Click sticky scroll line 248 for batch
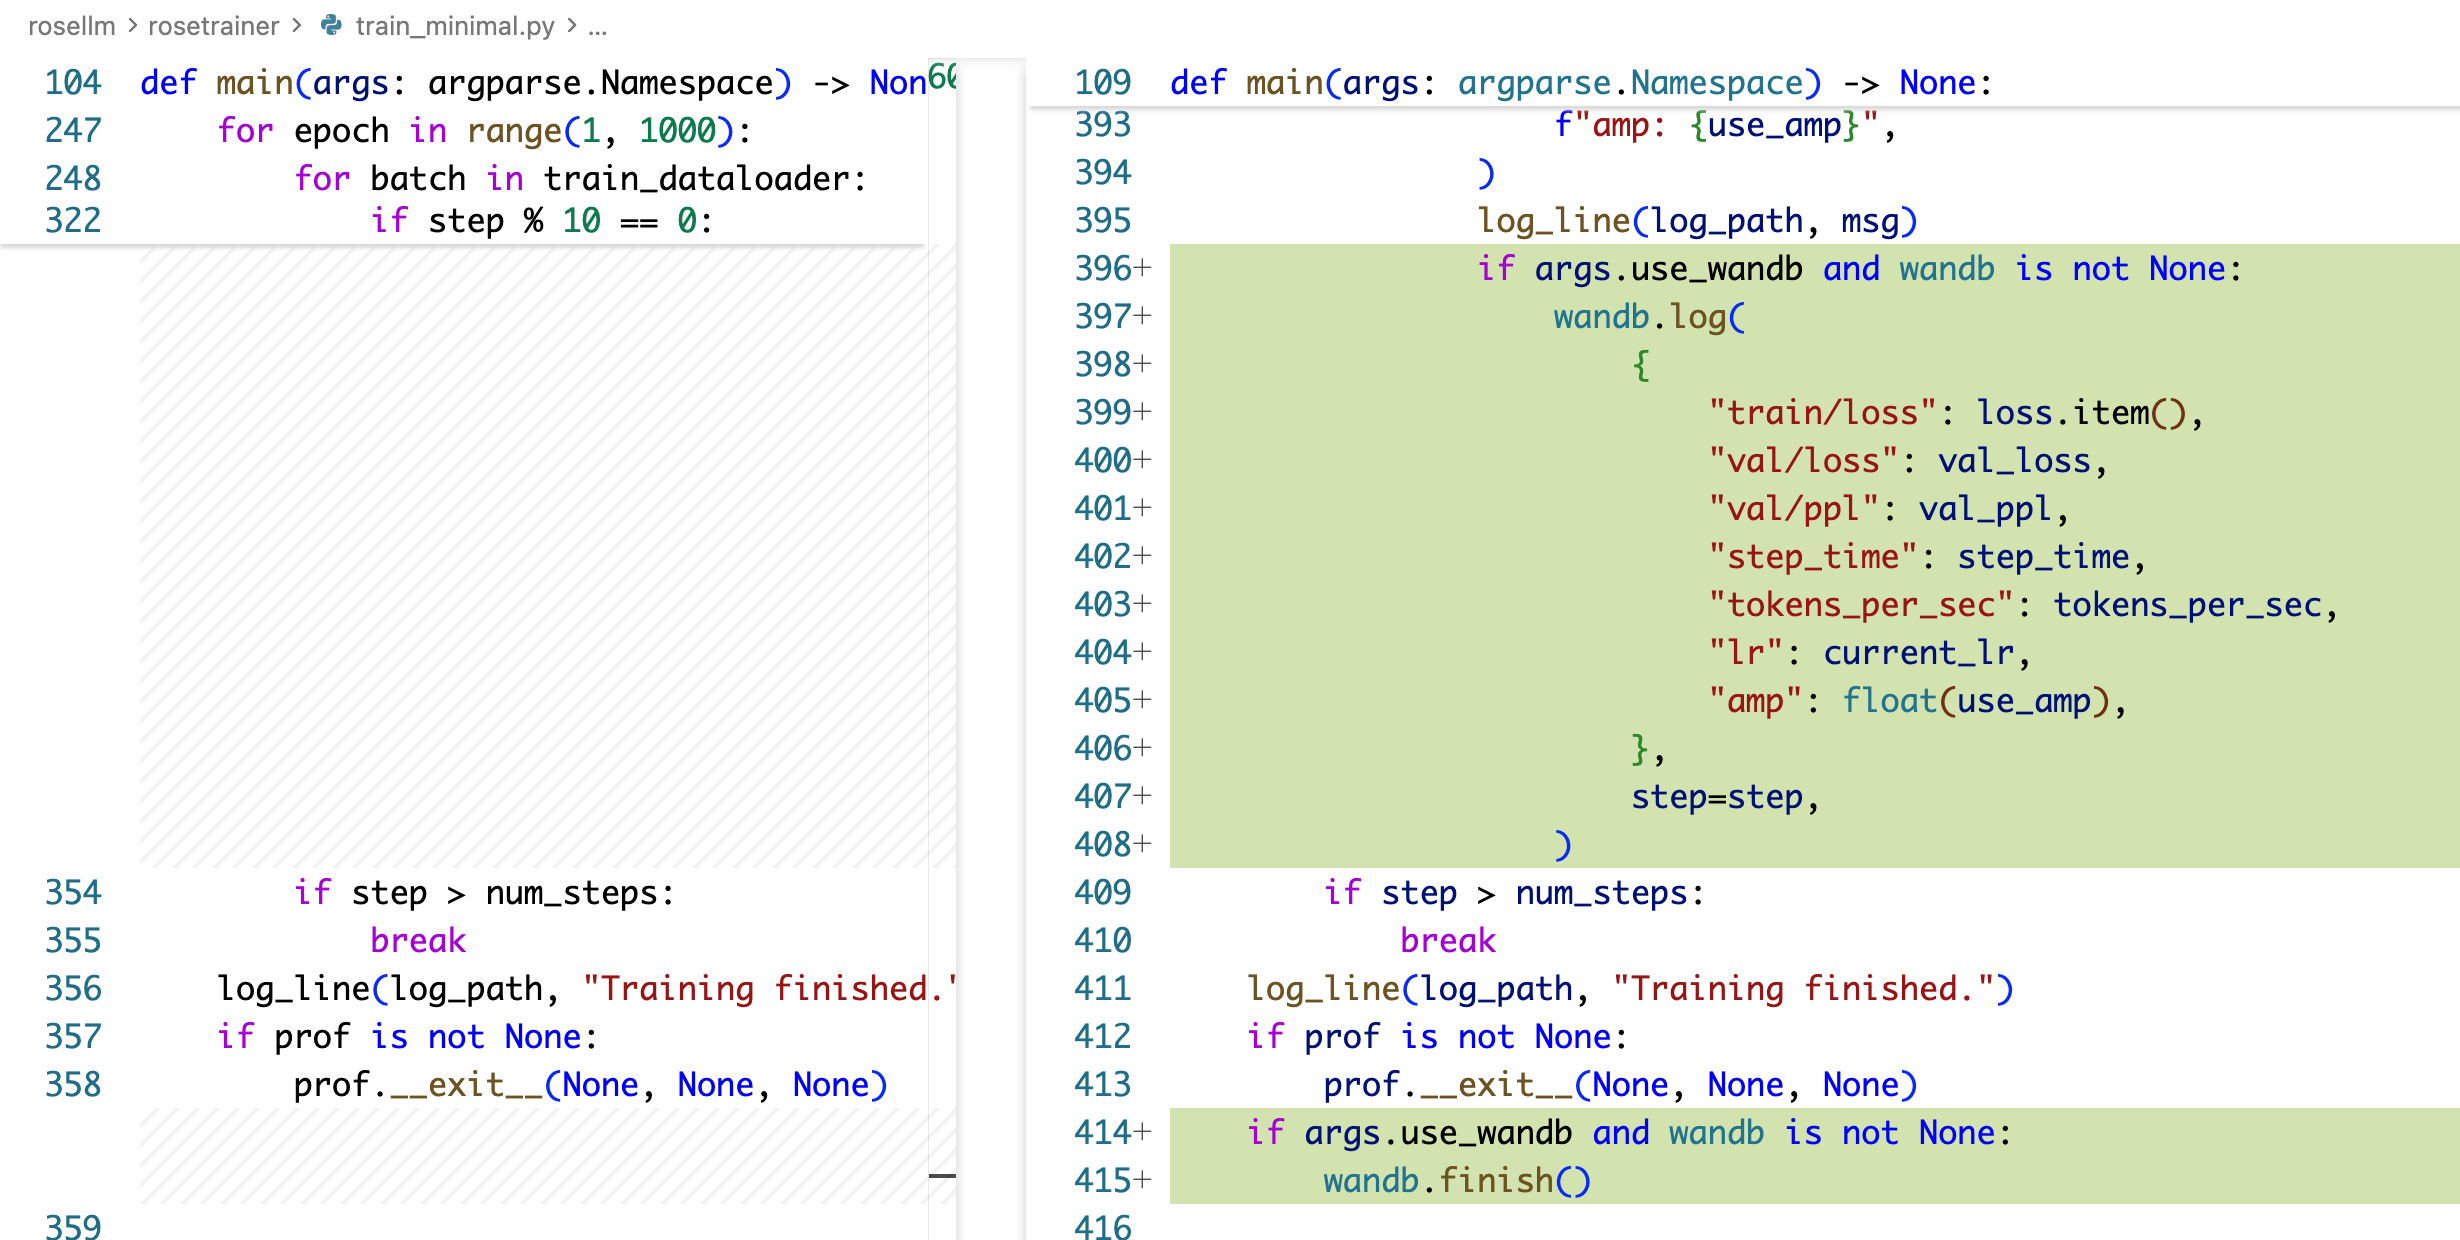Viewport: 2460px width, 1240px height. pos(580,179)
